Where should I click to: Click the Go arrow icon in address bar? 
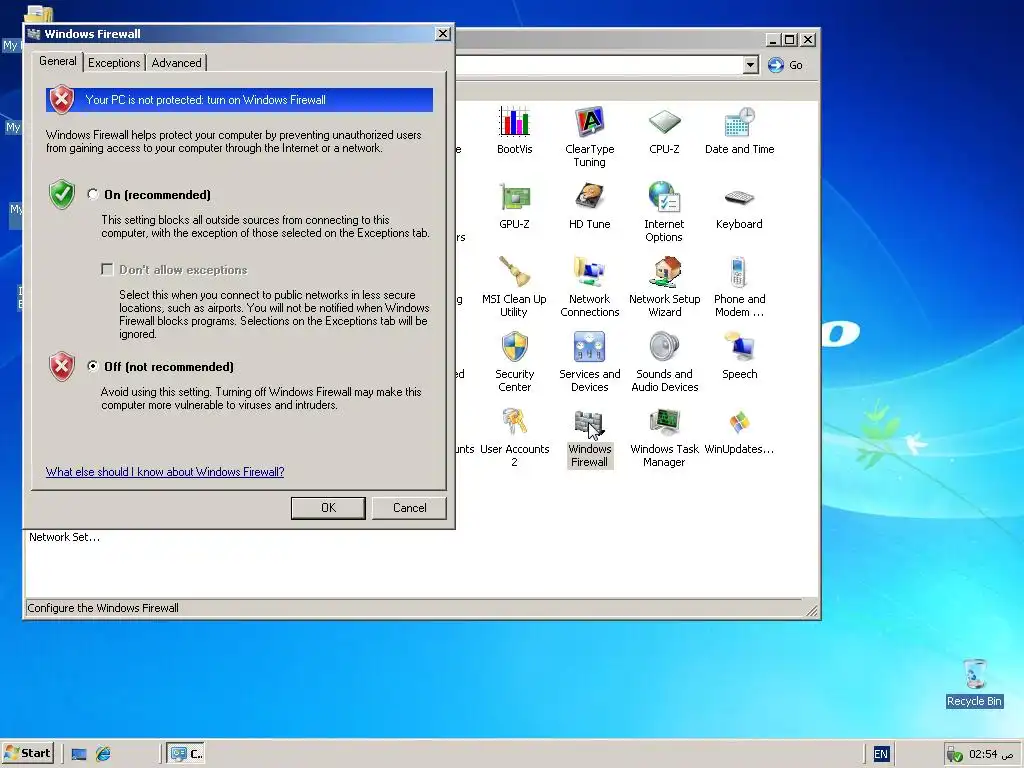point(775,65)
